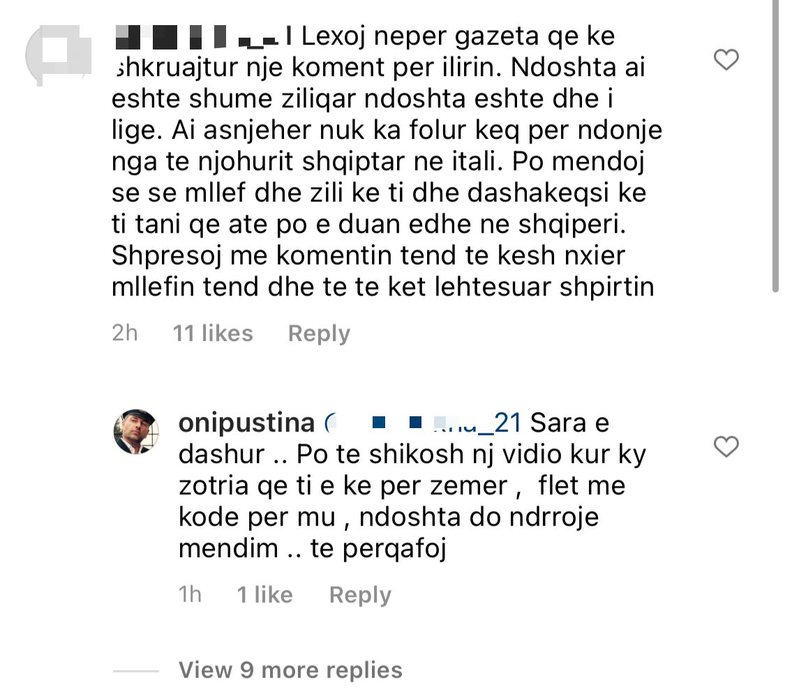Screen dimensions: 785x691
Task: Click the short line beside View 9 more replies
Action: [x=137, y=670]
